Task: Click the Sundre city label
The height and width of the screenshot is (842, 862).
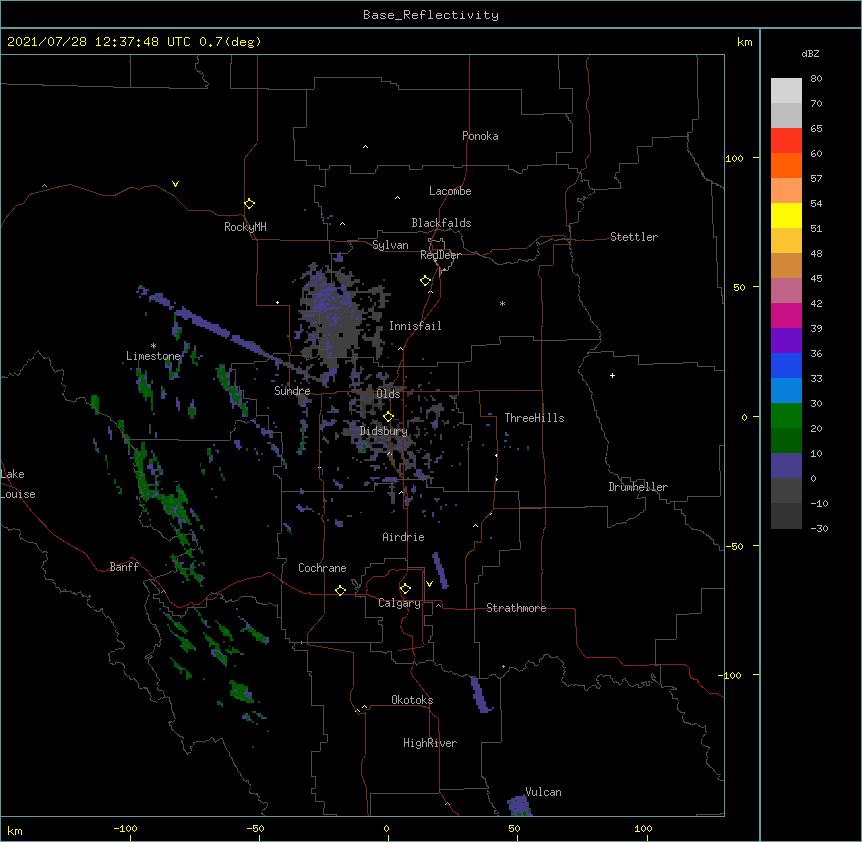Action: click(292, 391)
